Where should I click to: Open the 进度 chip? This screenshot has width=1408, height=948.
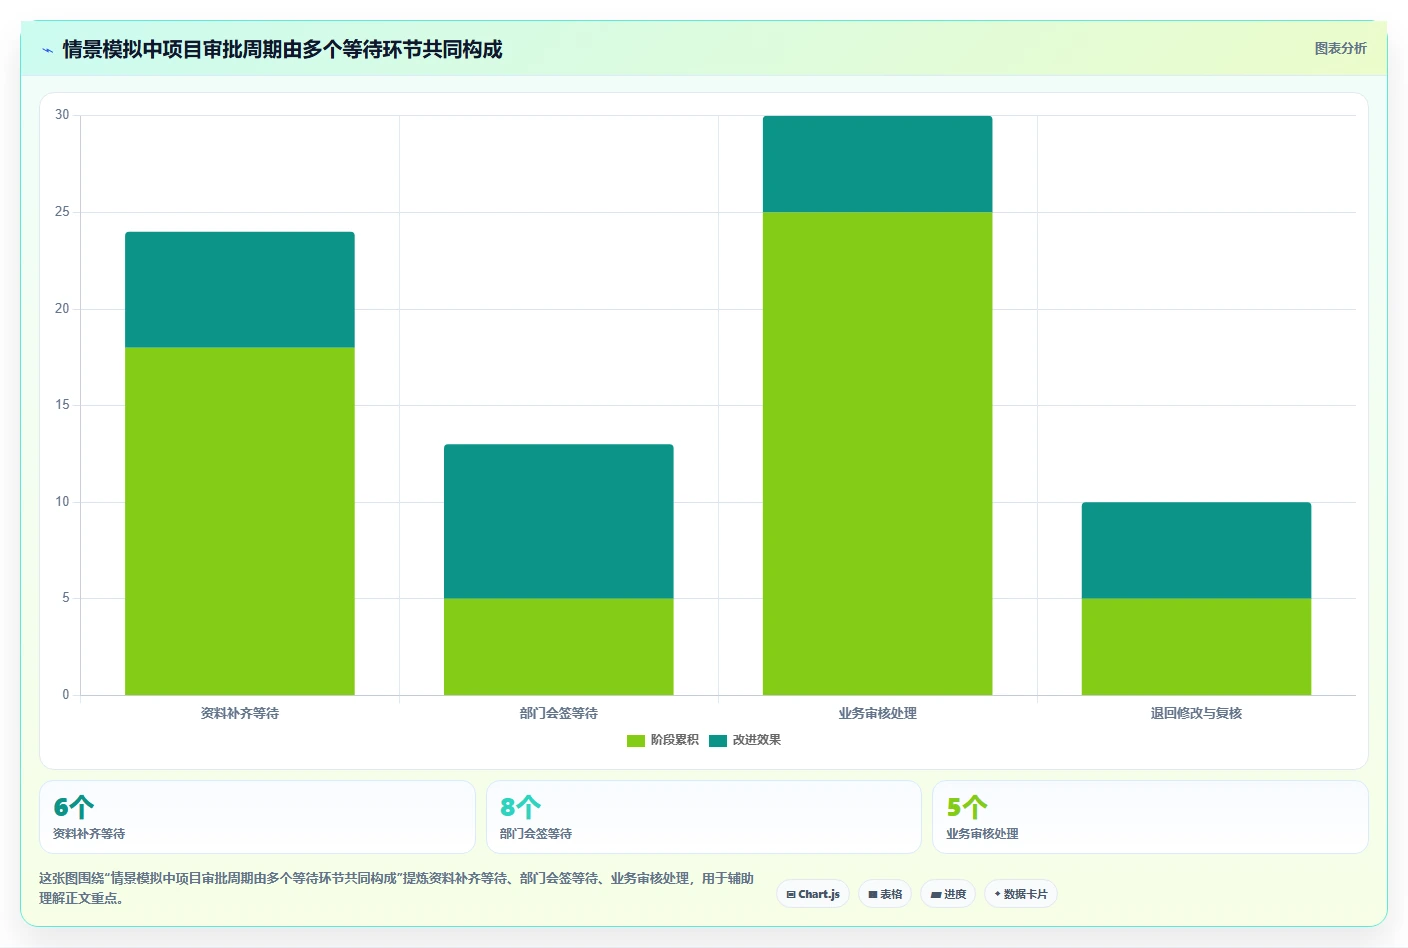coord(948,894)
